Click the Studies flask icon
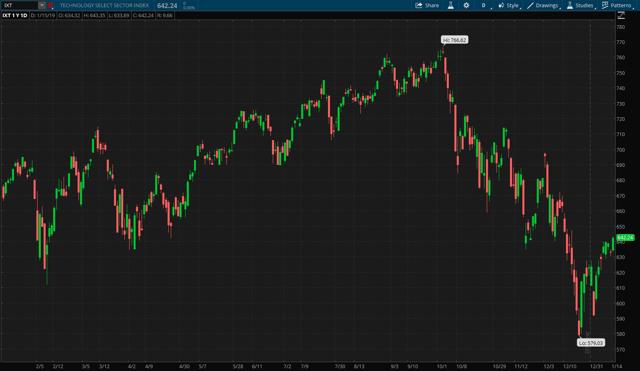640x371 pixels. [x=570, y=5]
